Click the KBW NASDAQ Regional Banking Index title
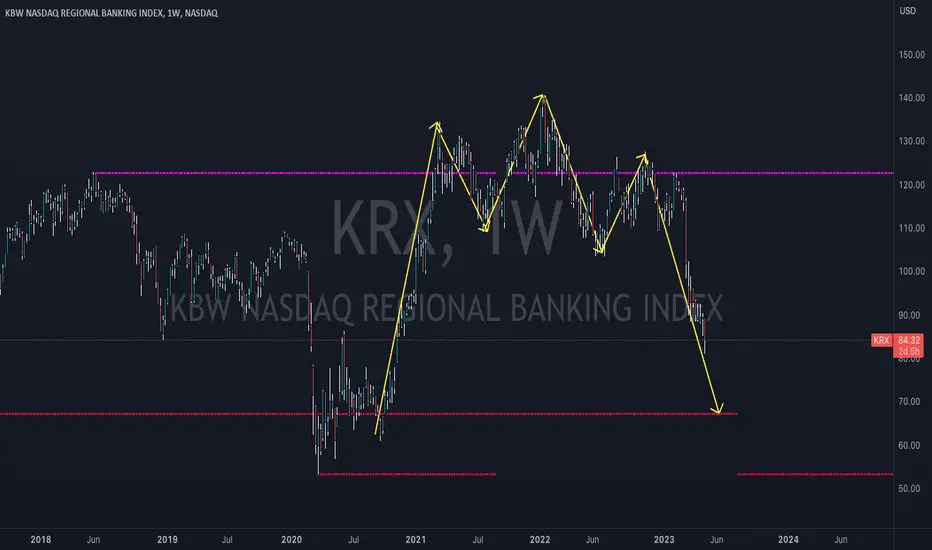 111,12
